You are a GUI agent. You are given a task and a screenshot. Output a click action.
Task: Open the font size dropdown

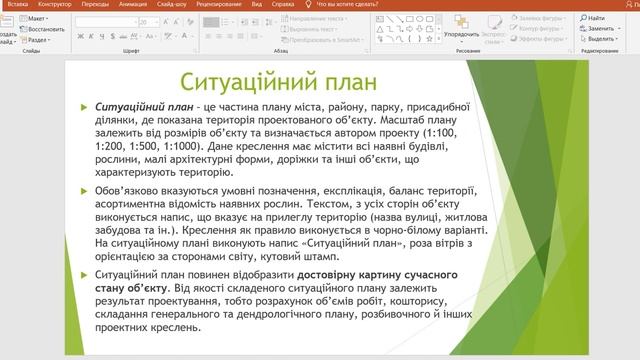157,22
